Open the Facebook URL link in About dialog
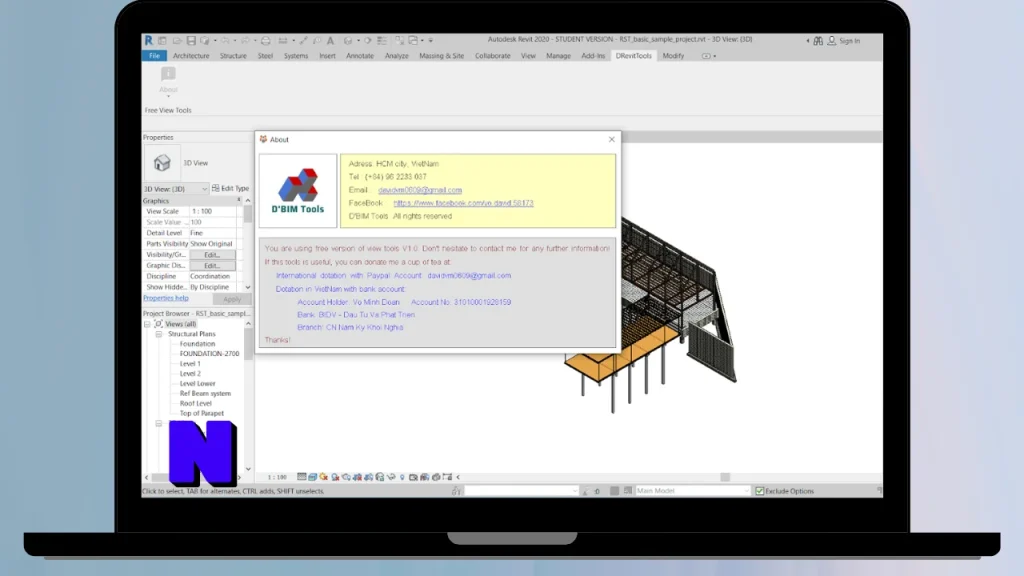 tap(463, 203)
